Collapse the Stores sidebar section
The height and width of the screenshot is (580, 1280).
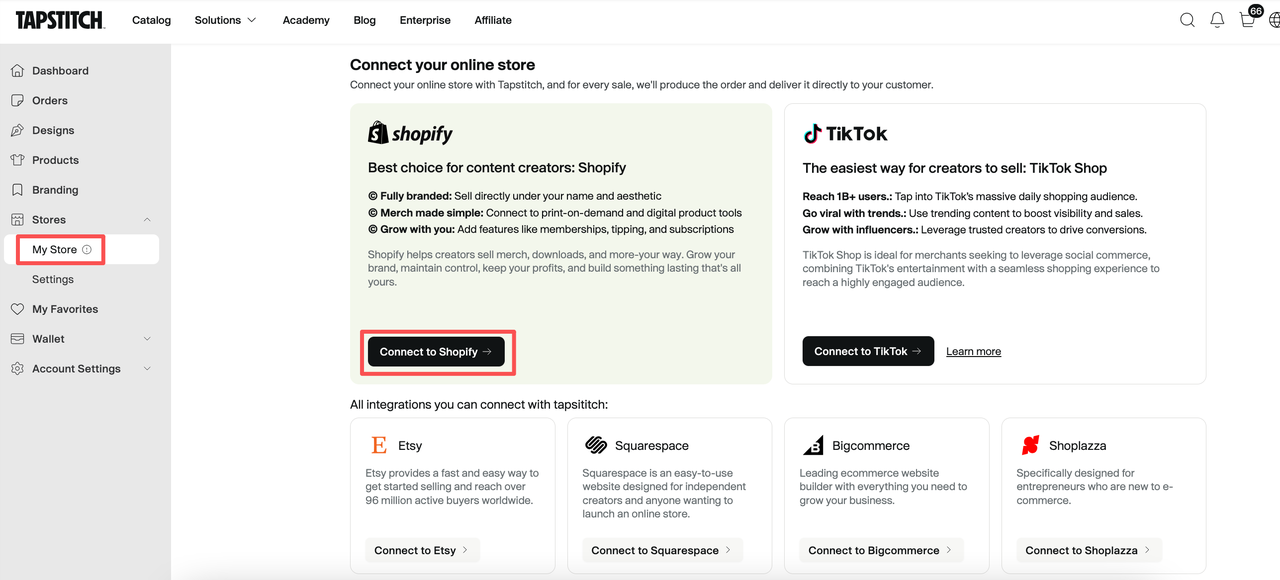click(147, 220)
